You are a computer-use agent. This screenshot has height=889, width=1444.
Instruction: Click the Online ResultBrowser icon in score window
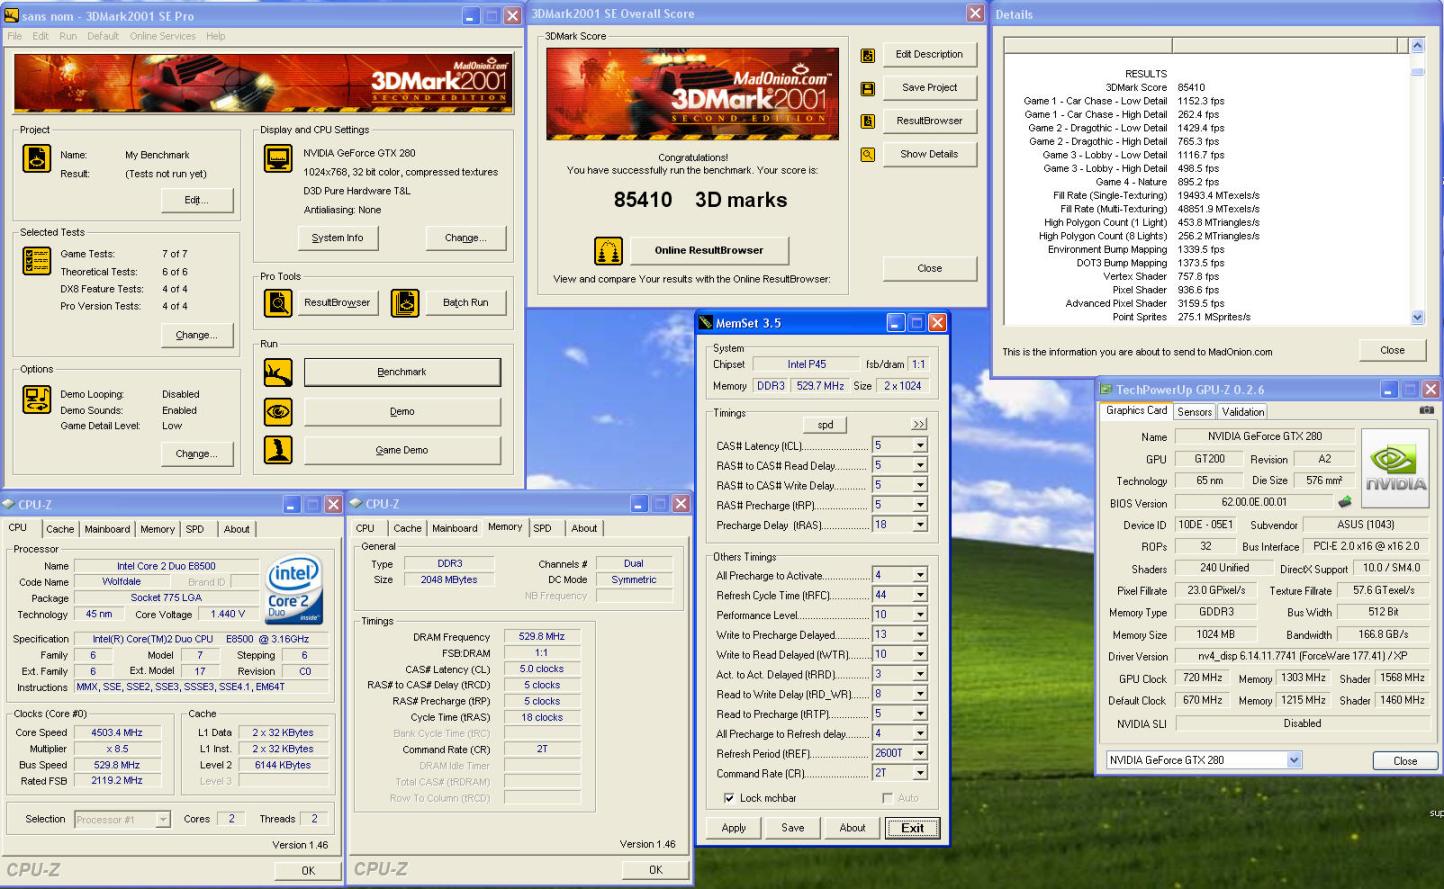coord(608,250)
